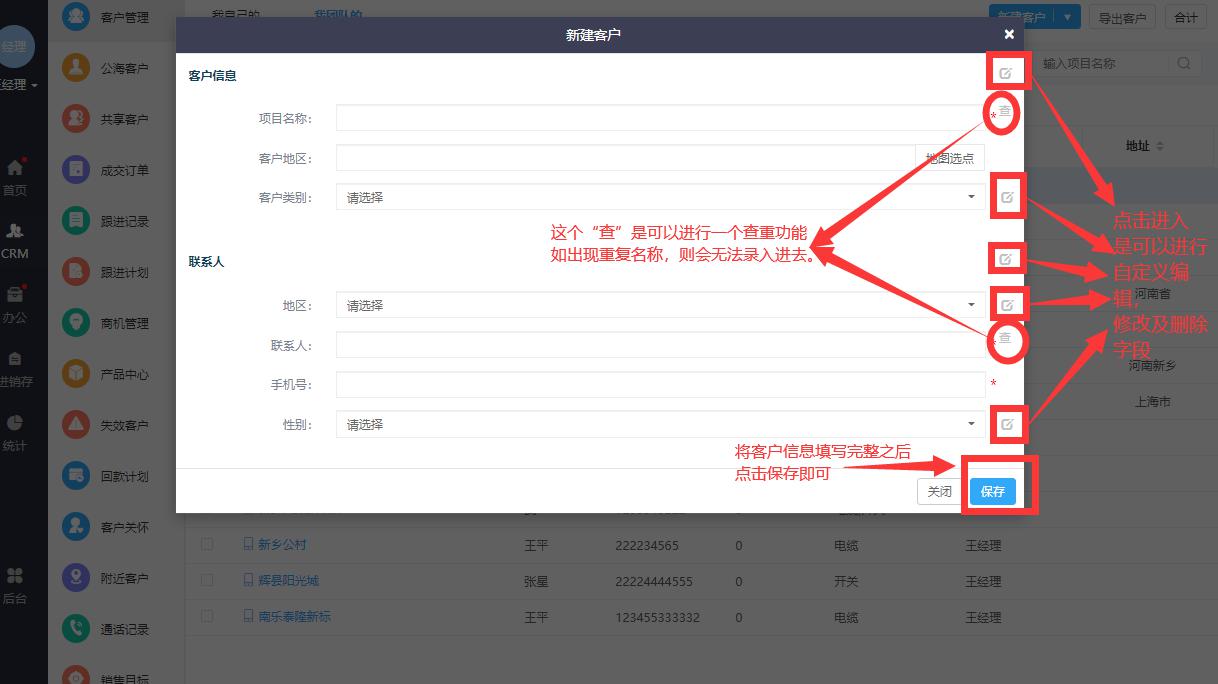Click the 河南新乡 address cell
The width and height of the screenshot is (1218, 684).
(1152, 365)
